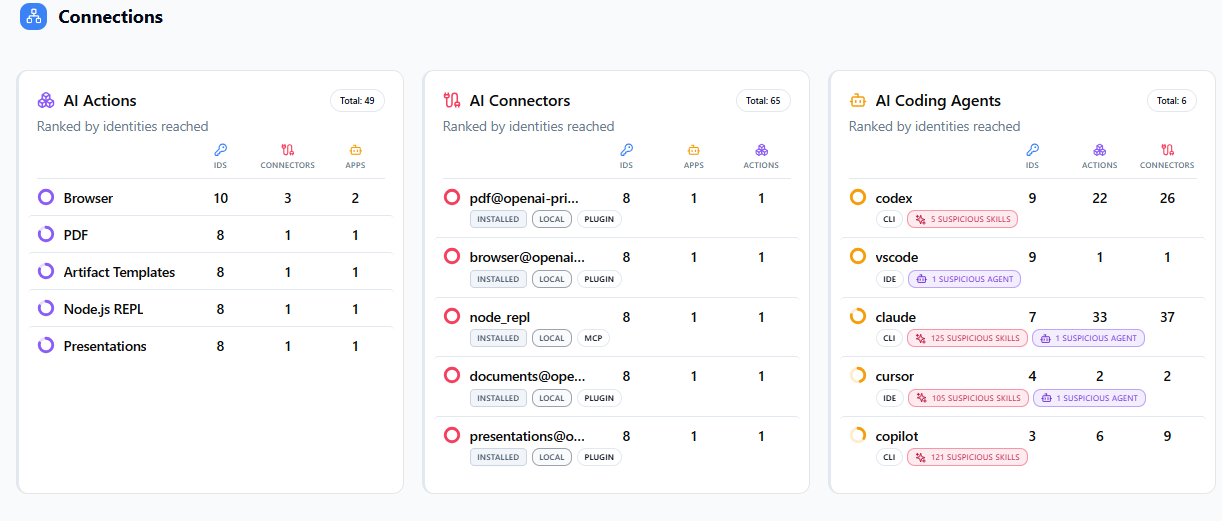Viewport: 1222px width, 521px height.
Task: Click the CLI tag under copilot
Action: [889, 457]
